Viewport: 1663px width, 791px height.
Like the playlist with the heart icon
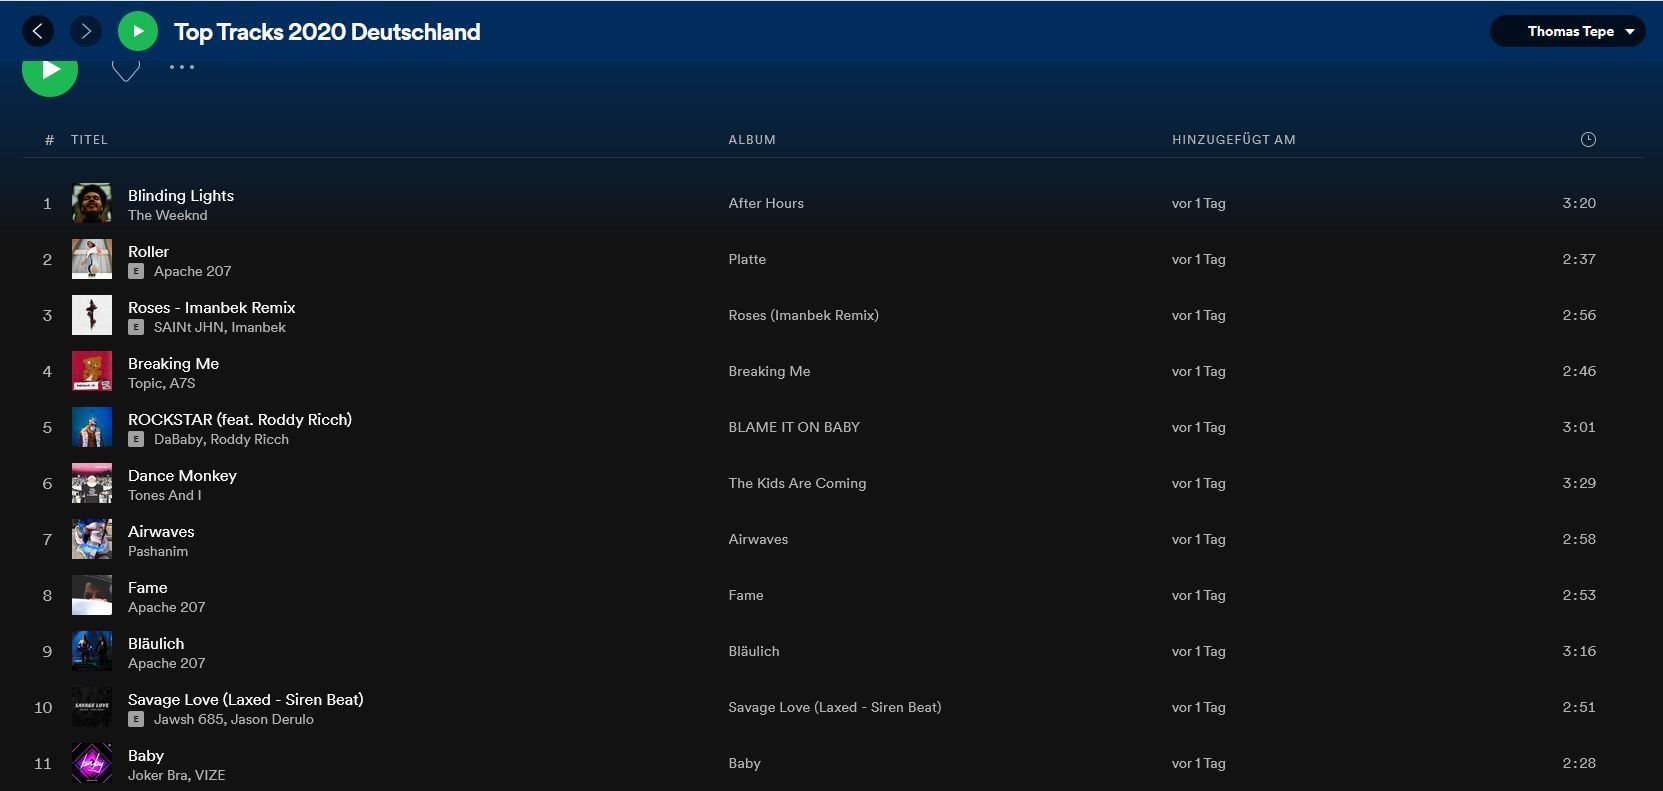(125, 70)
